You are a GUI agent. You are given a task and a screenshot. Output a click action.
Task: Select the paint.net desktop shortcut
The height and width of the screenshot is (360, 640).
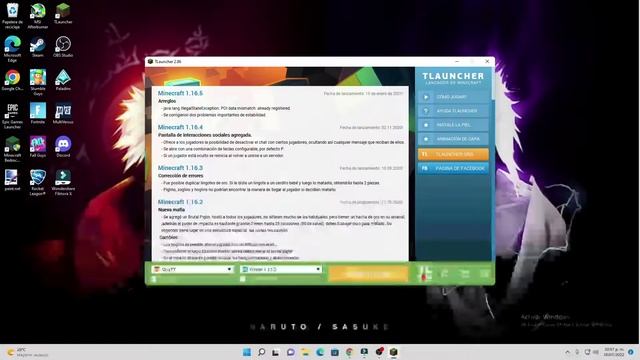click(13, 180)
